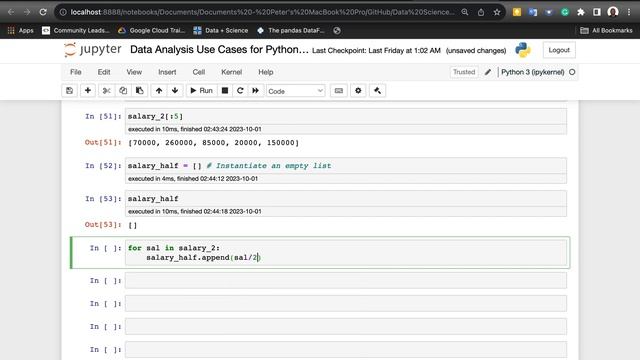
Task: Open the Google Cloud Trai... bookmark
Action: pos(151,30)
